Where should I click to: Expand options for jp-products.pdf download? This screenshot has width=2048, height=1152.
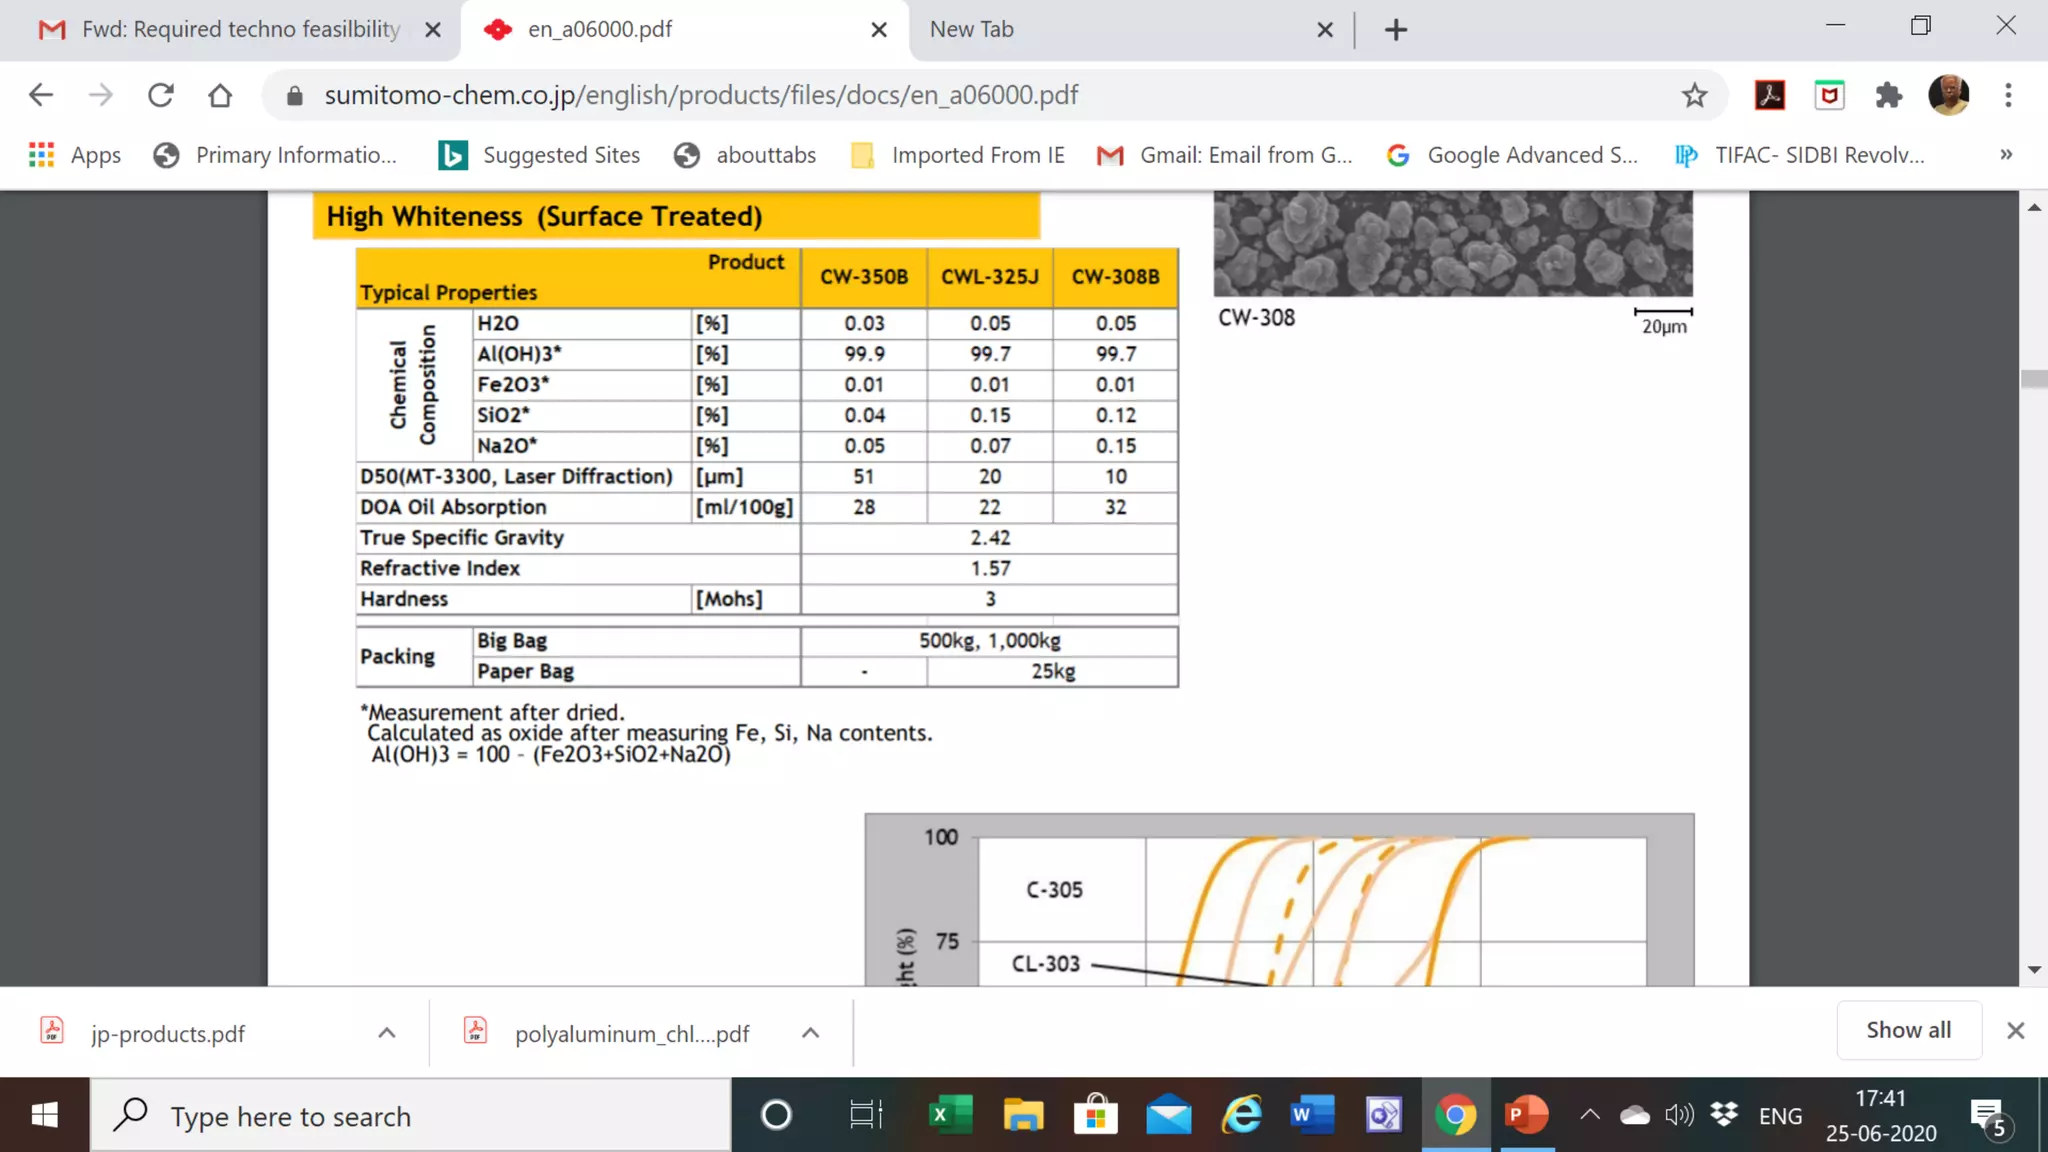[x=387, y=1033]
